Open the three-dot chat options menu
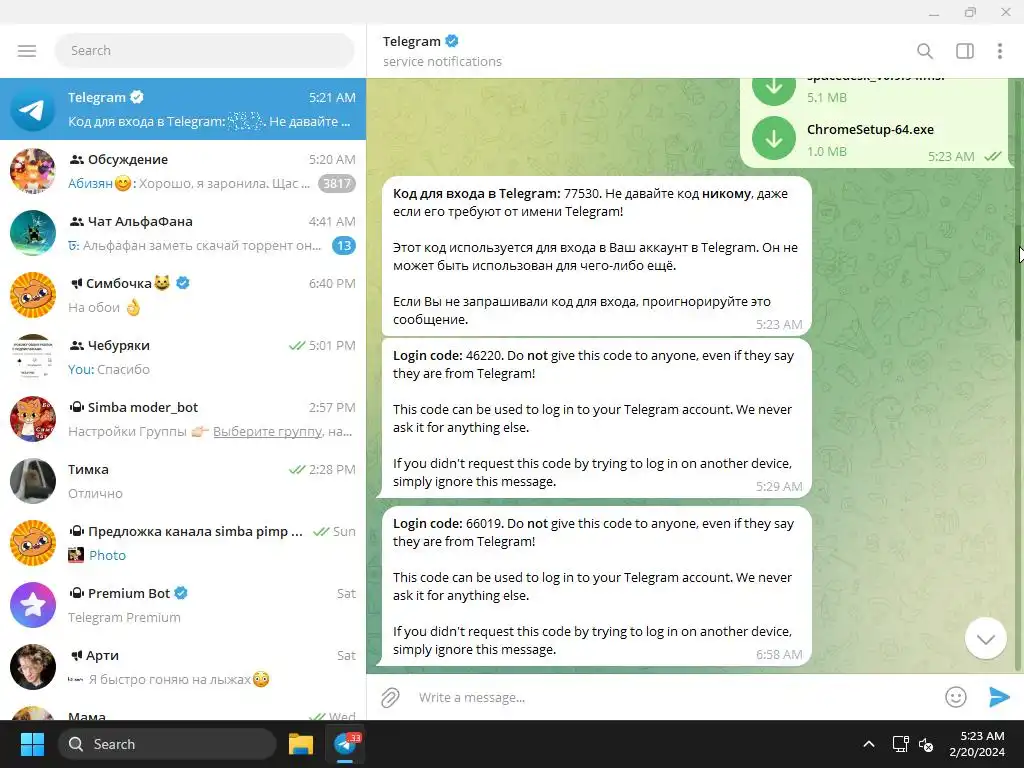Image resolution: width=1024 pixels, height=768 pixels. point(1000,51)
